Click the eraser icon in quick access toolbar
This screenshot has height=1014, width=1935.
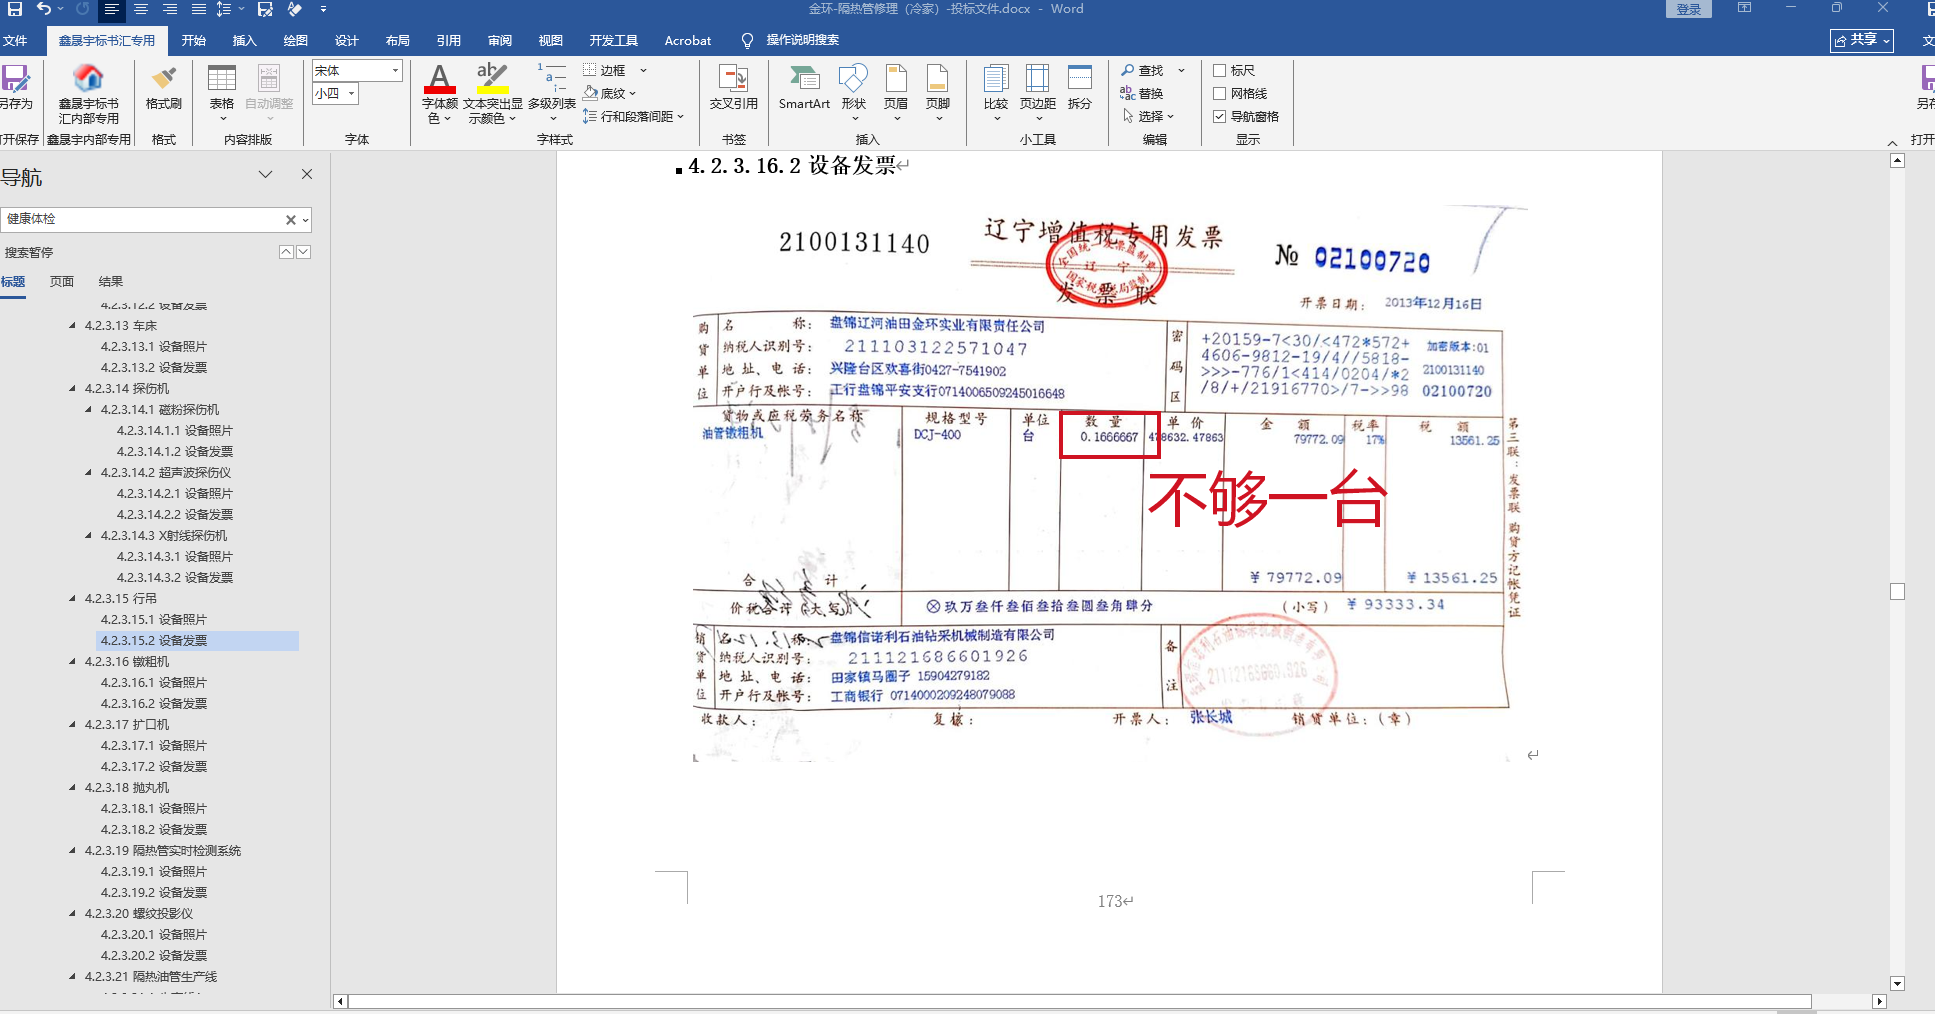pos(294,9)
